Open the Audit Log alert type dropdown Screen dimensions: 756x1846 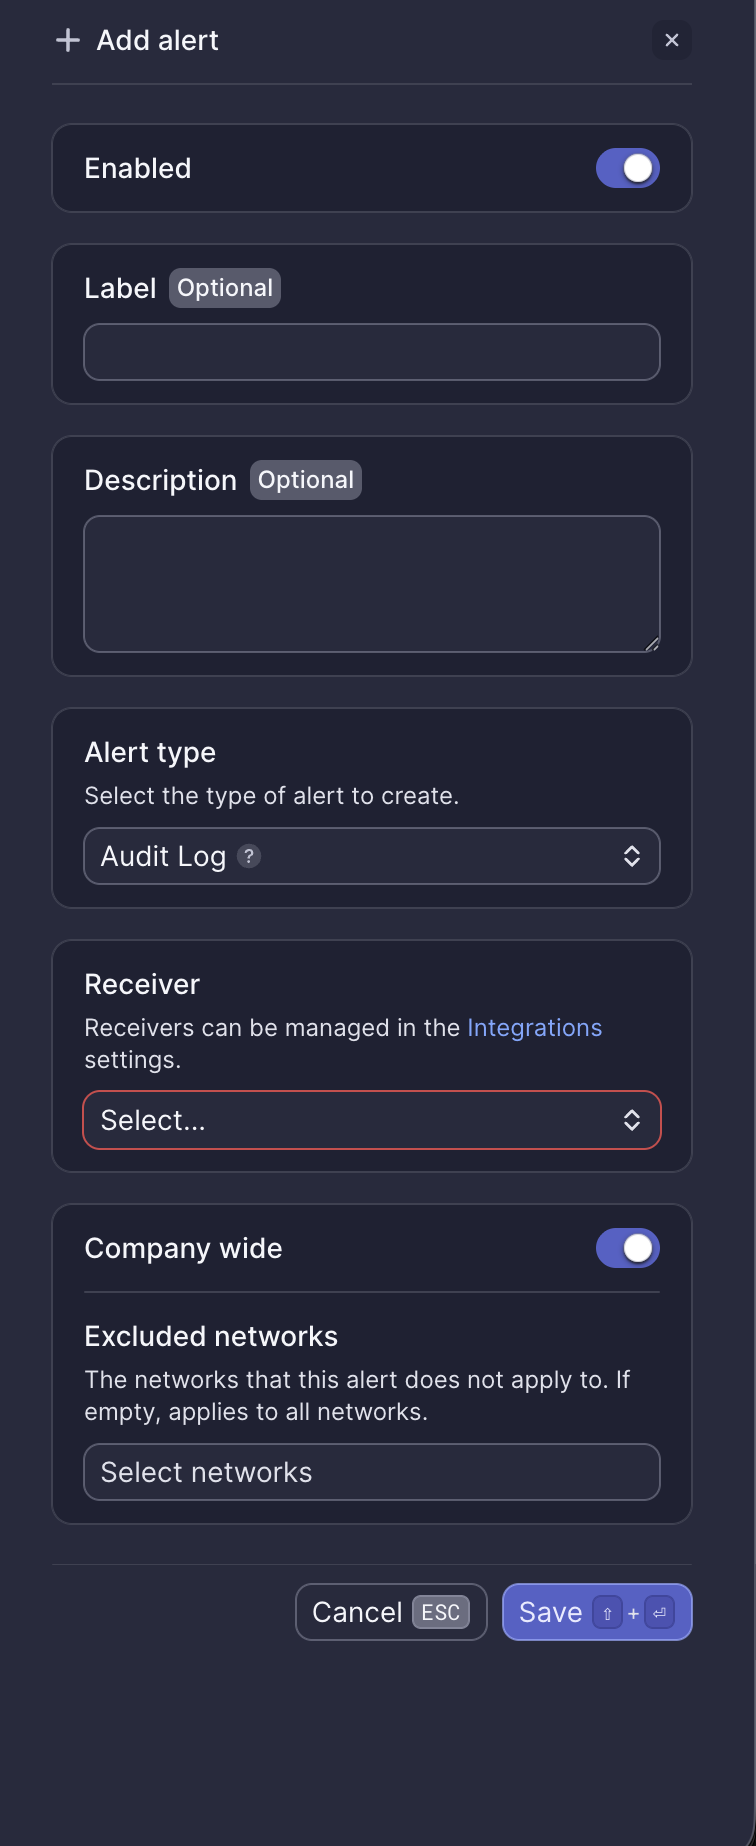pos(372,856)
